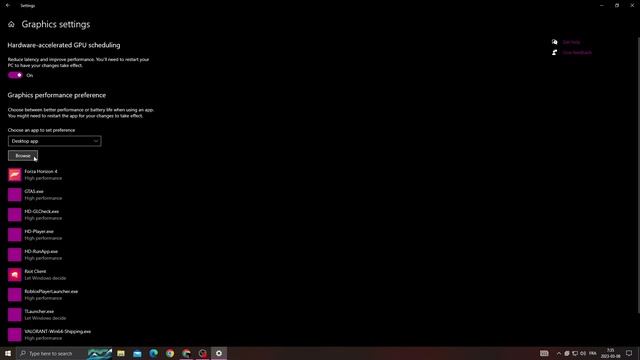
Task: Click the Home icon beside Graphics settings
Action: (11, 24)
